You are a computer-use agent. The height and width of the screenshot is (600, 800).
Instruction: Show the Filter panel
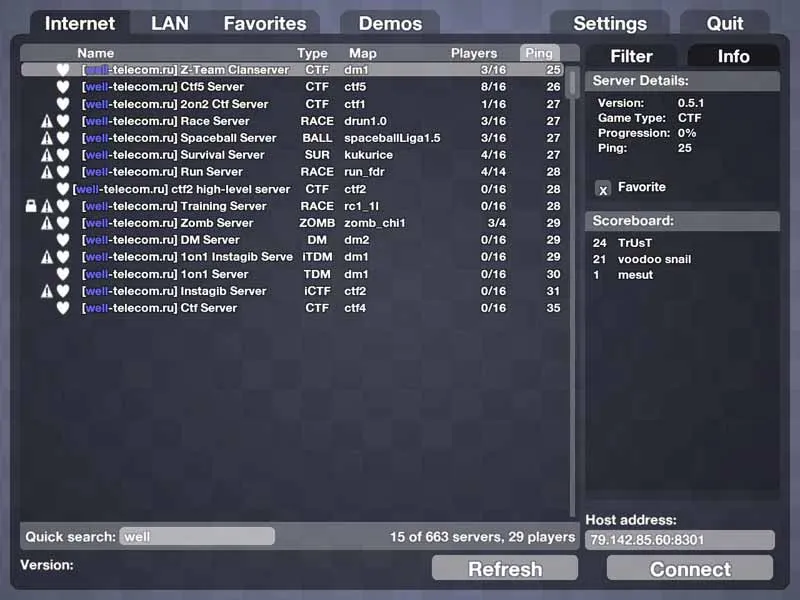click(x=631, y=56)
